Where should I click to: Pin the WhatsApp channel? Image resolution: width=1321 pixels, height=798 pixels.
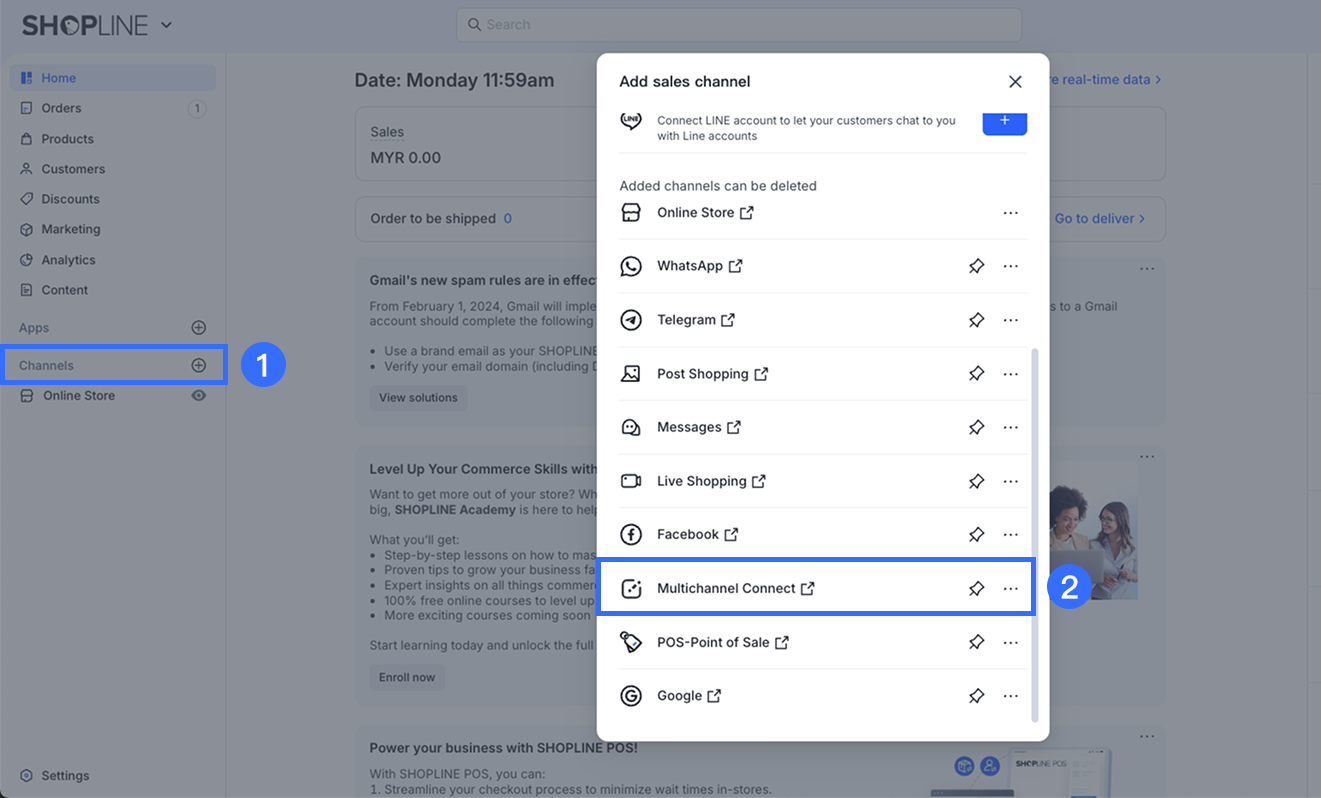pos(976,266)
